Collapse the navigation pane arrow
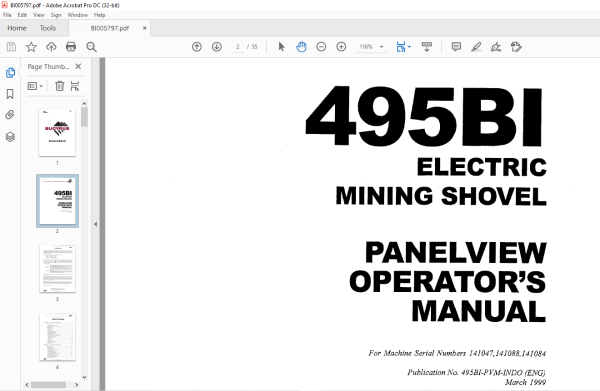The image size is (600, 391). (x=95, y=224)
